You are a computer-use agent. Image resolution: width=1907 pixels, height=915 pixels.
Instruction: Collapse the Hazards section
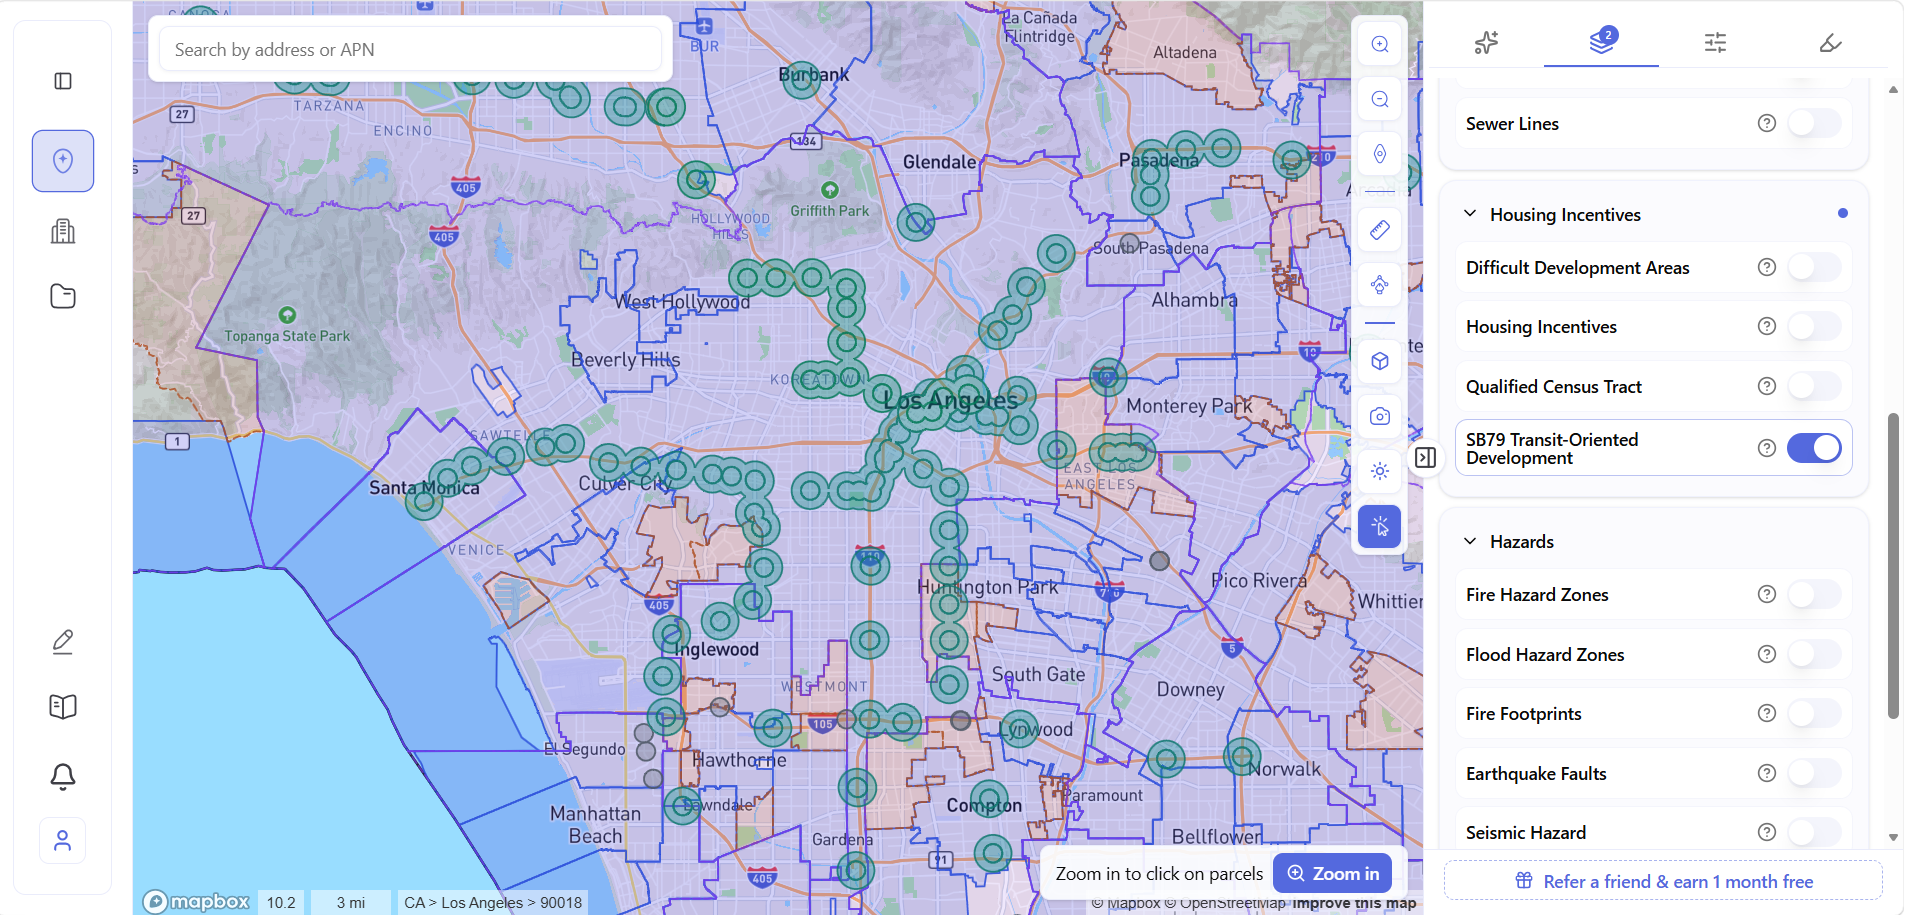tap(1470, 541)
